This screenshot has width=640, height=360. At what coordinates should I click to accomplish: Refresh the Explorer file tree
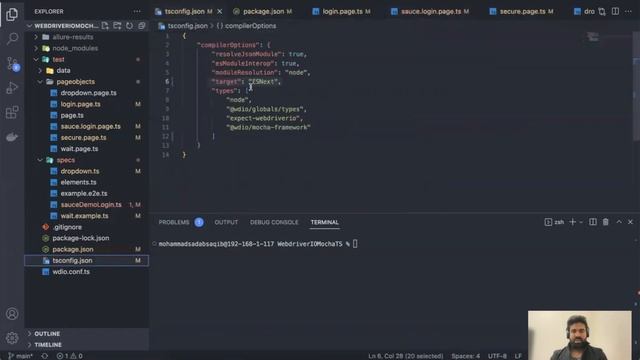coord(129,26)
